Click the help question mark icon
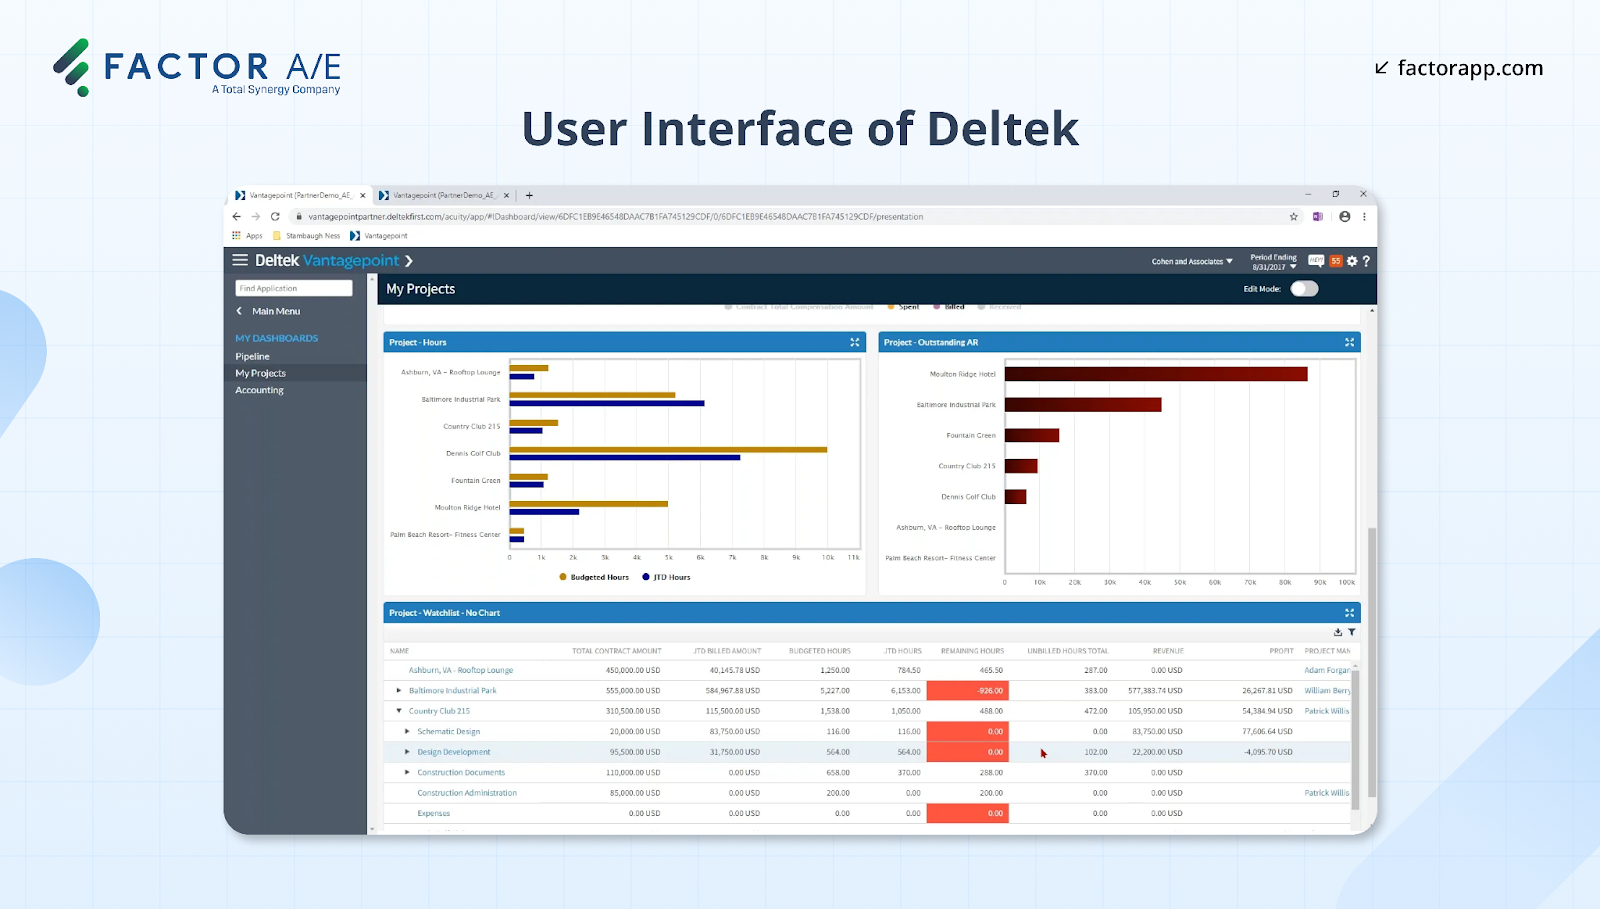This screenshot has width=1600, height=909. 1366,260
